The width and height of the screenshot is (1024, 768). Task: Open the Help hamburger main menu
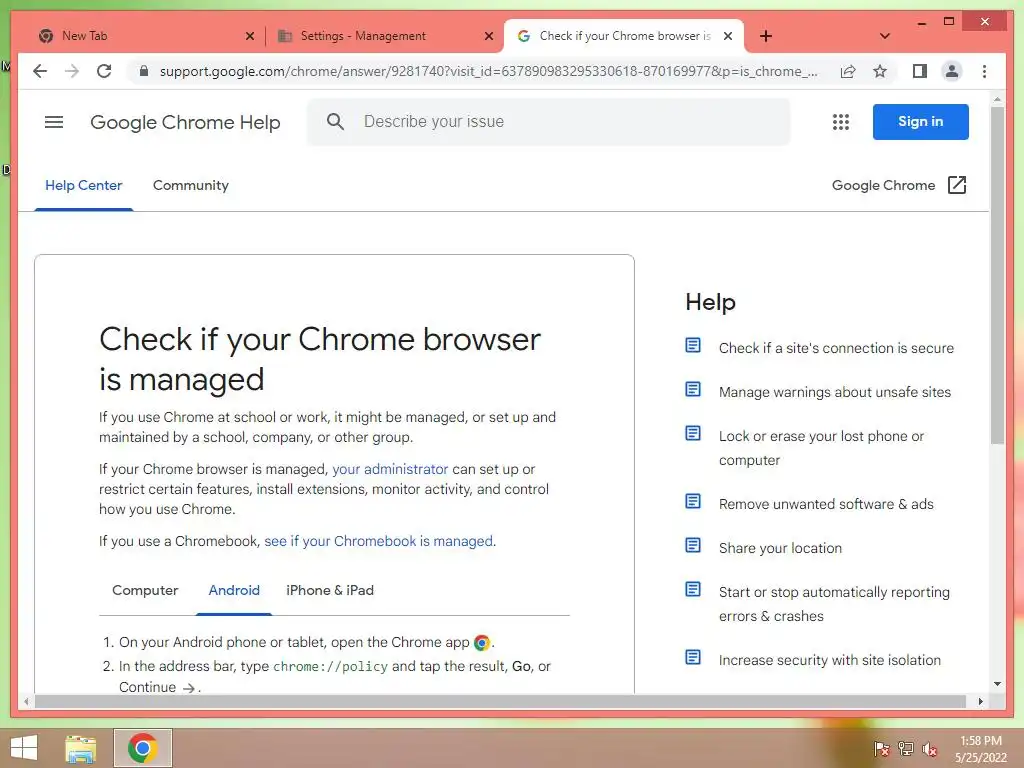(54, 122)
